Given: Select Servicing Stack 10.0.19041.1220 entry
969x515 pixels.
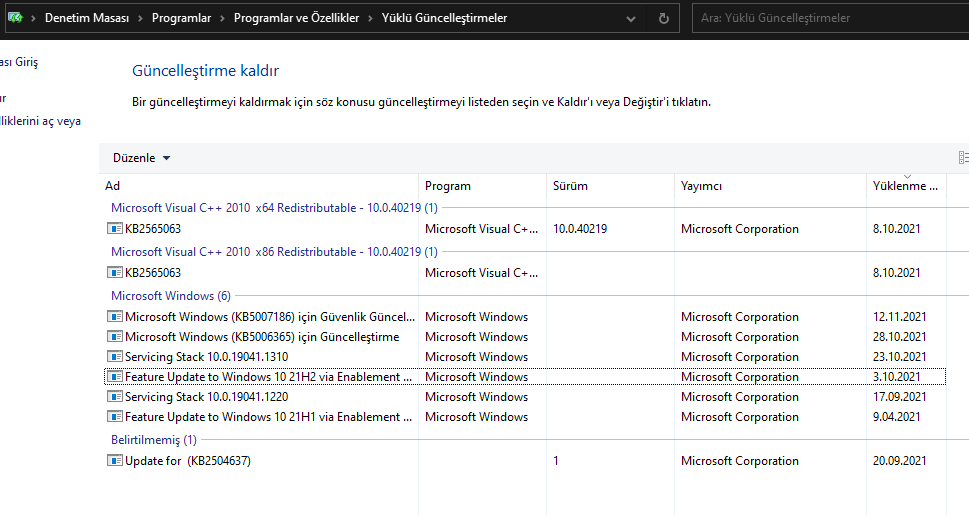Looking at the screenshot, I should [206, 397].
